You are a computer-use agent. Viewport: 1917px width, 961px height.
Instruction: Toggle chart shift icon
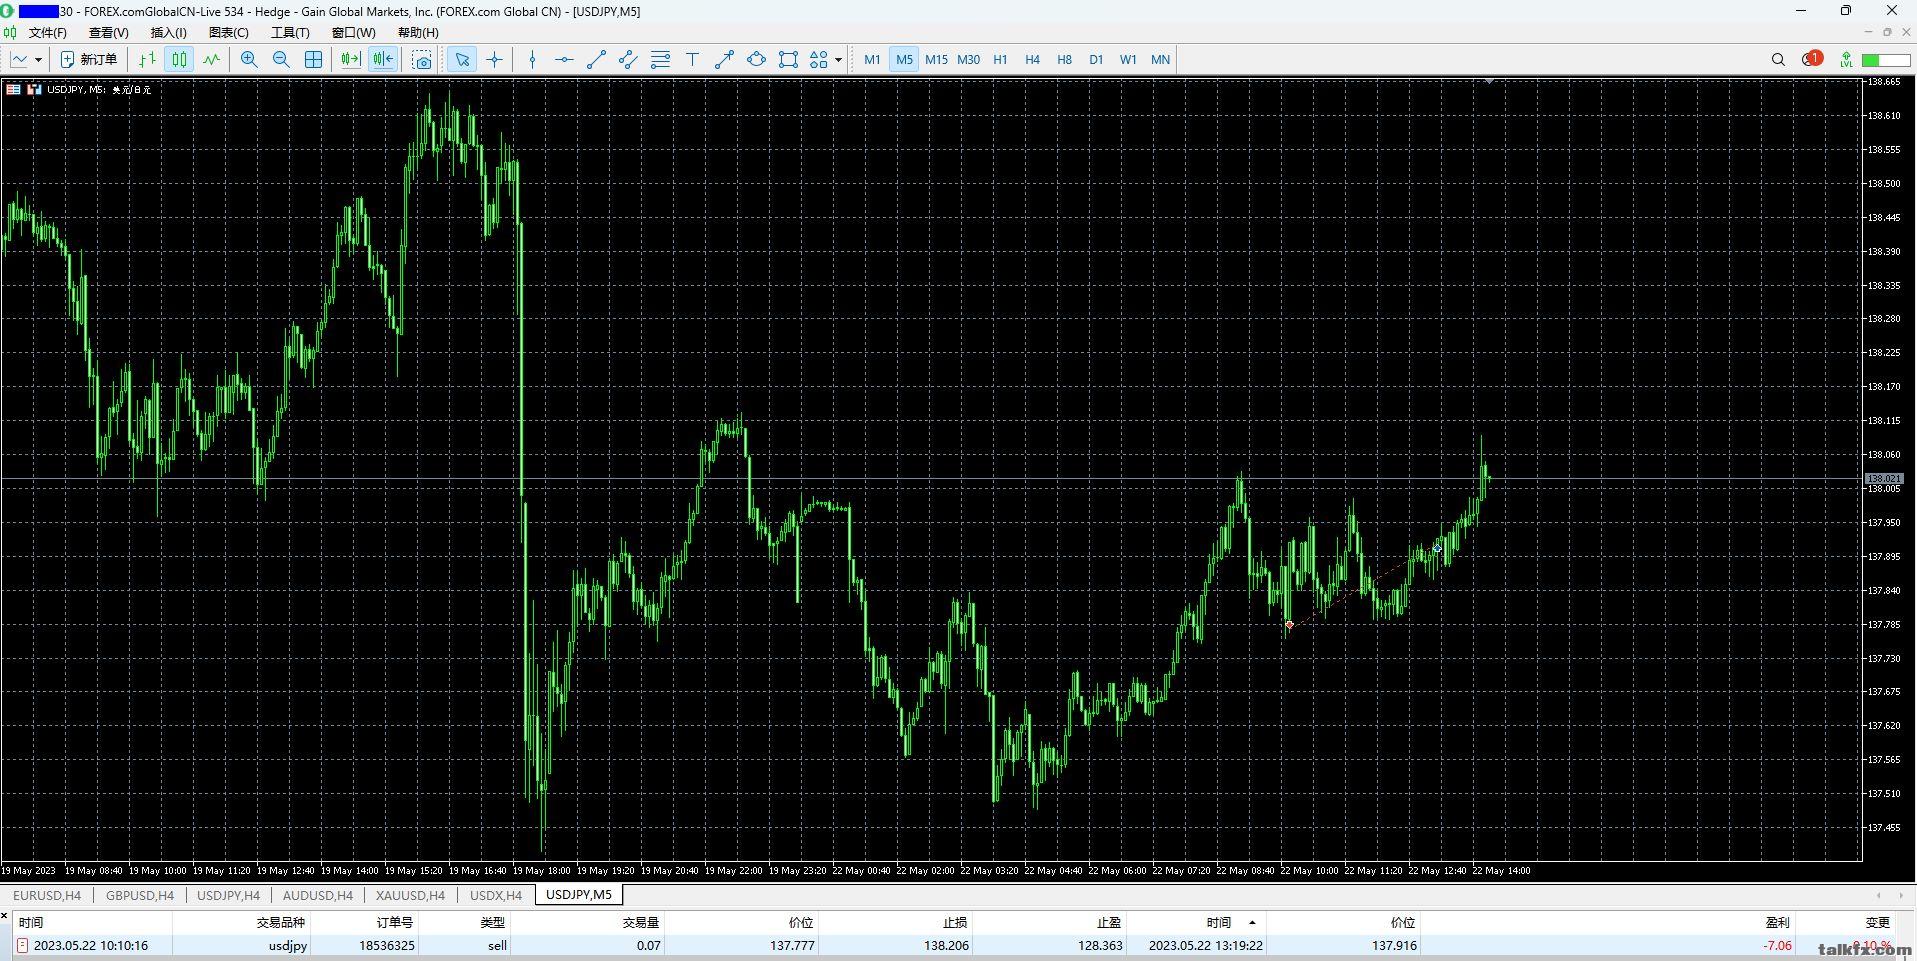(383, 60)
